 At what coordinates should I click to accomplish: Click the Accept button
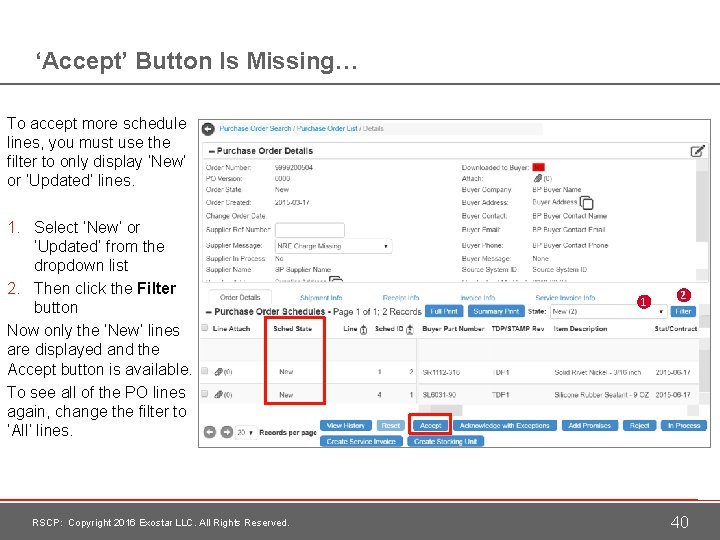click(x=430, y=426)
